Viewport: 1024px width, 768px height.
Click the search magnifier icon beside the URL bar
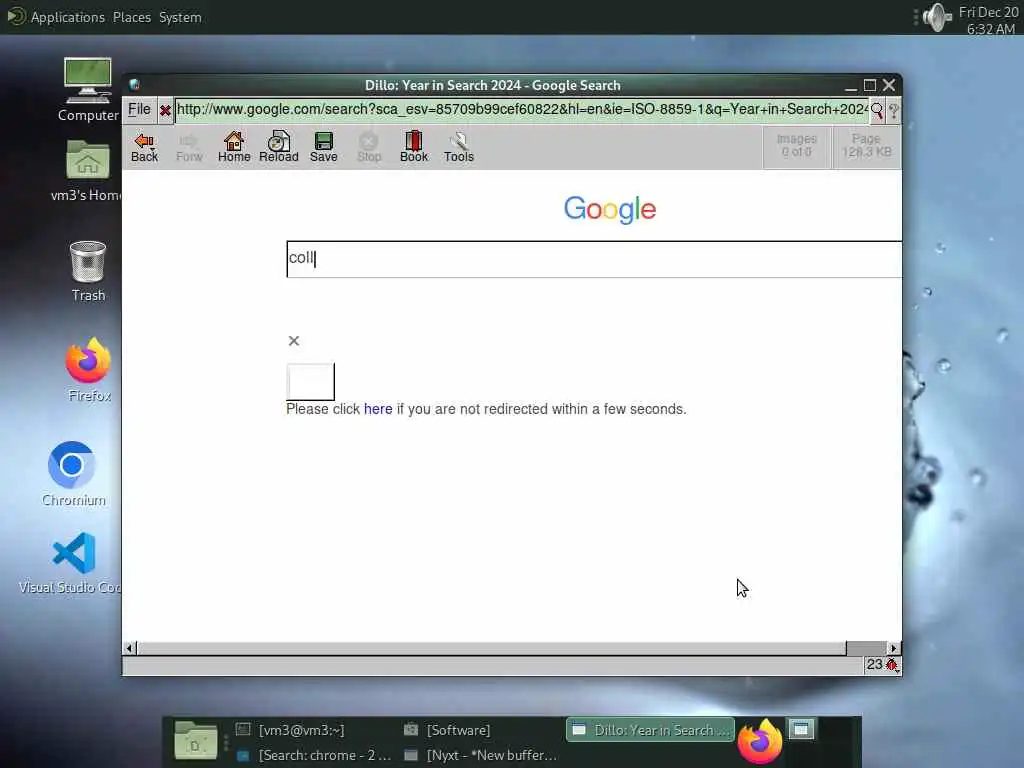[876, 110]
